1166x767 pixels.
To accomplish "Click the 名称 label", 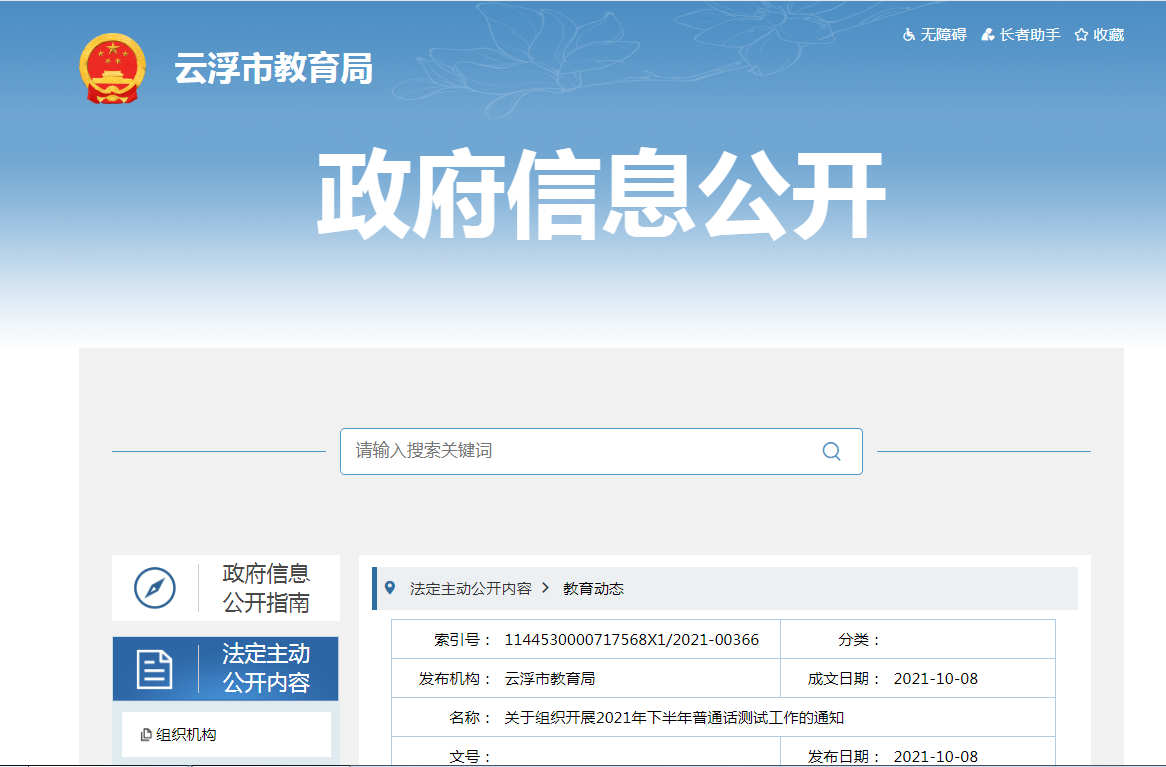I will [471, 718].
